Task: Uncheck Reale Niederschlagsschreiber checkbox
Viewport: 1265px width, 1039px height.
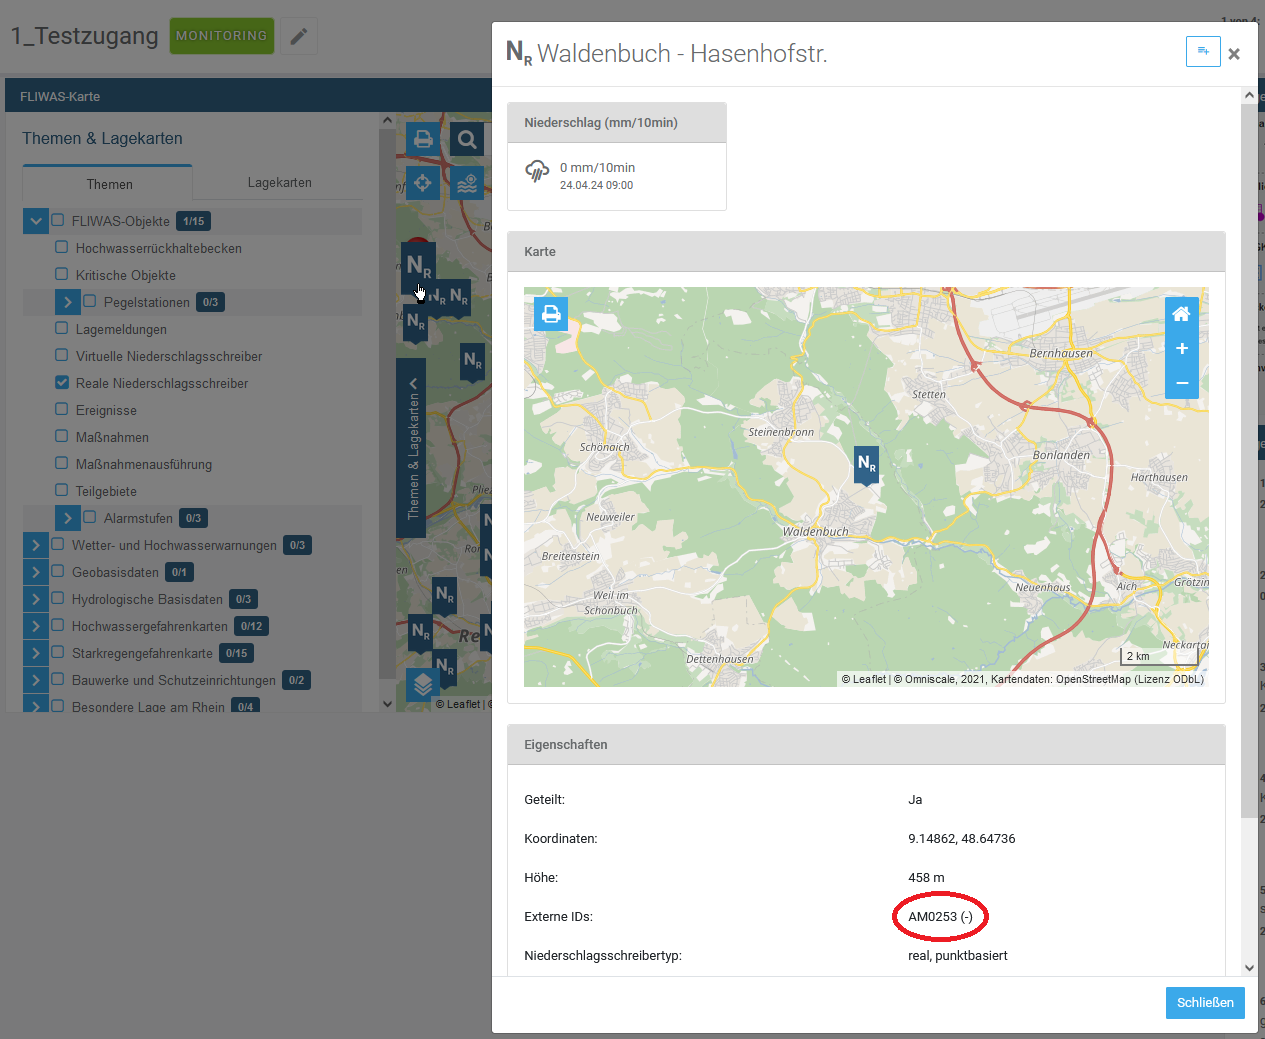Action: [x=62, y=383]
